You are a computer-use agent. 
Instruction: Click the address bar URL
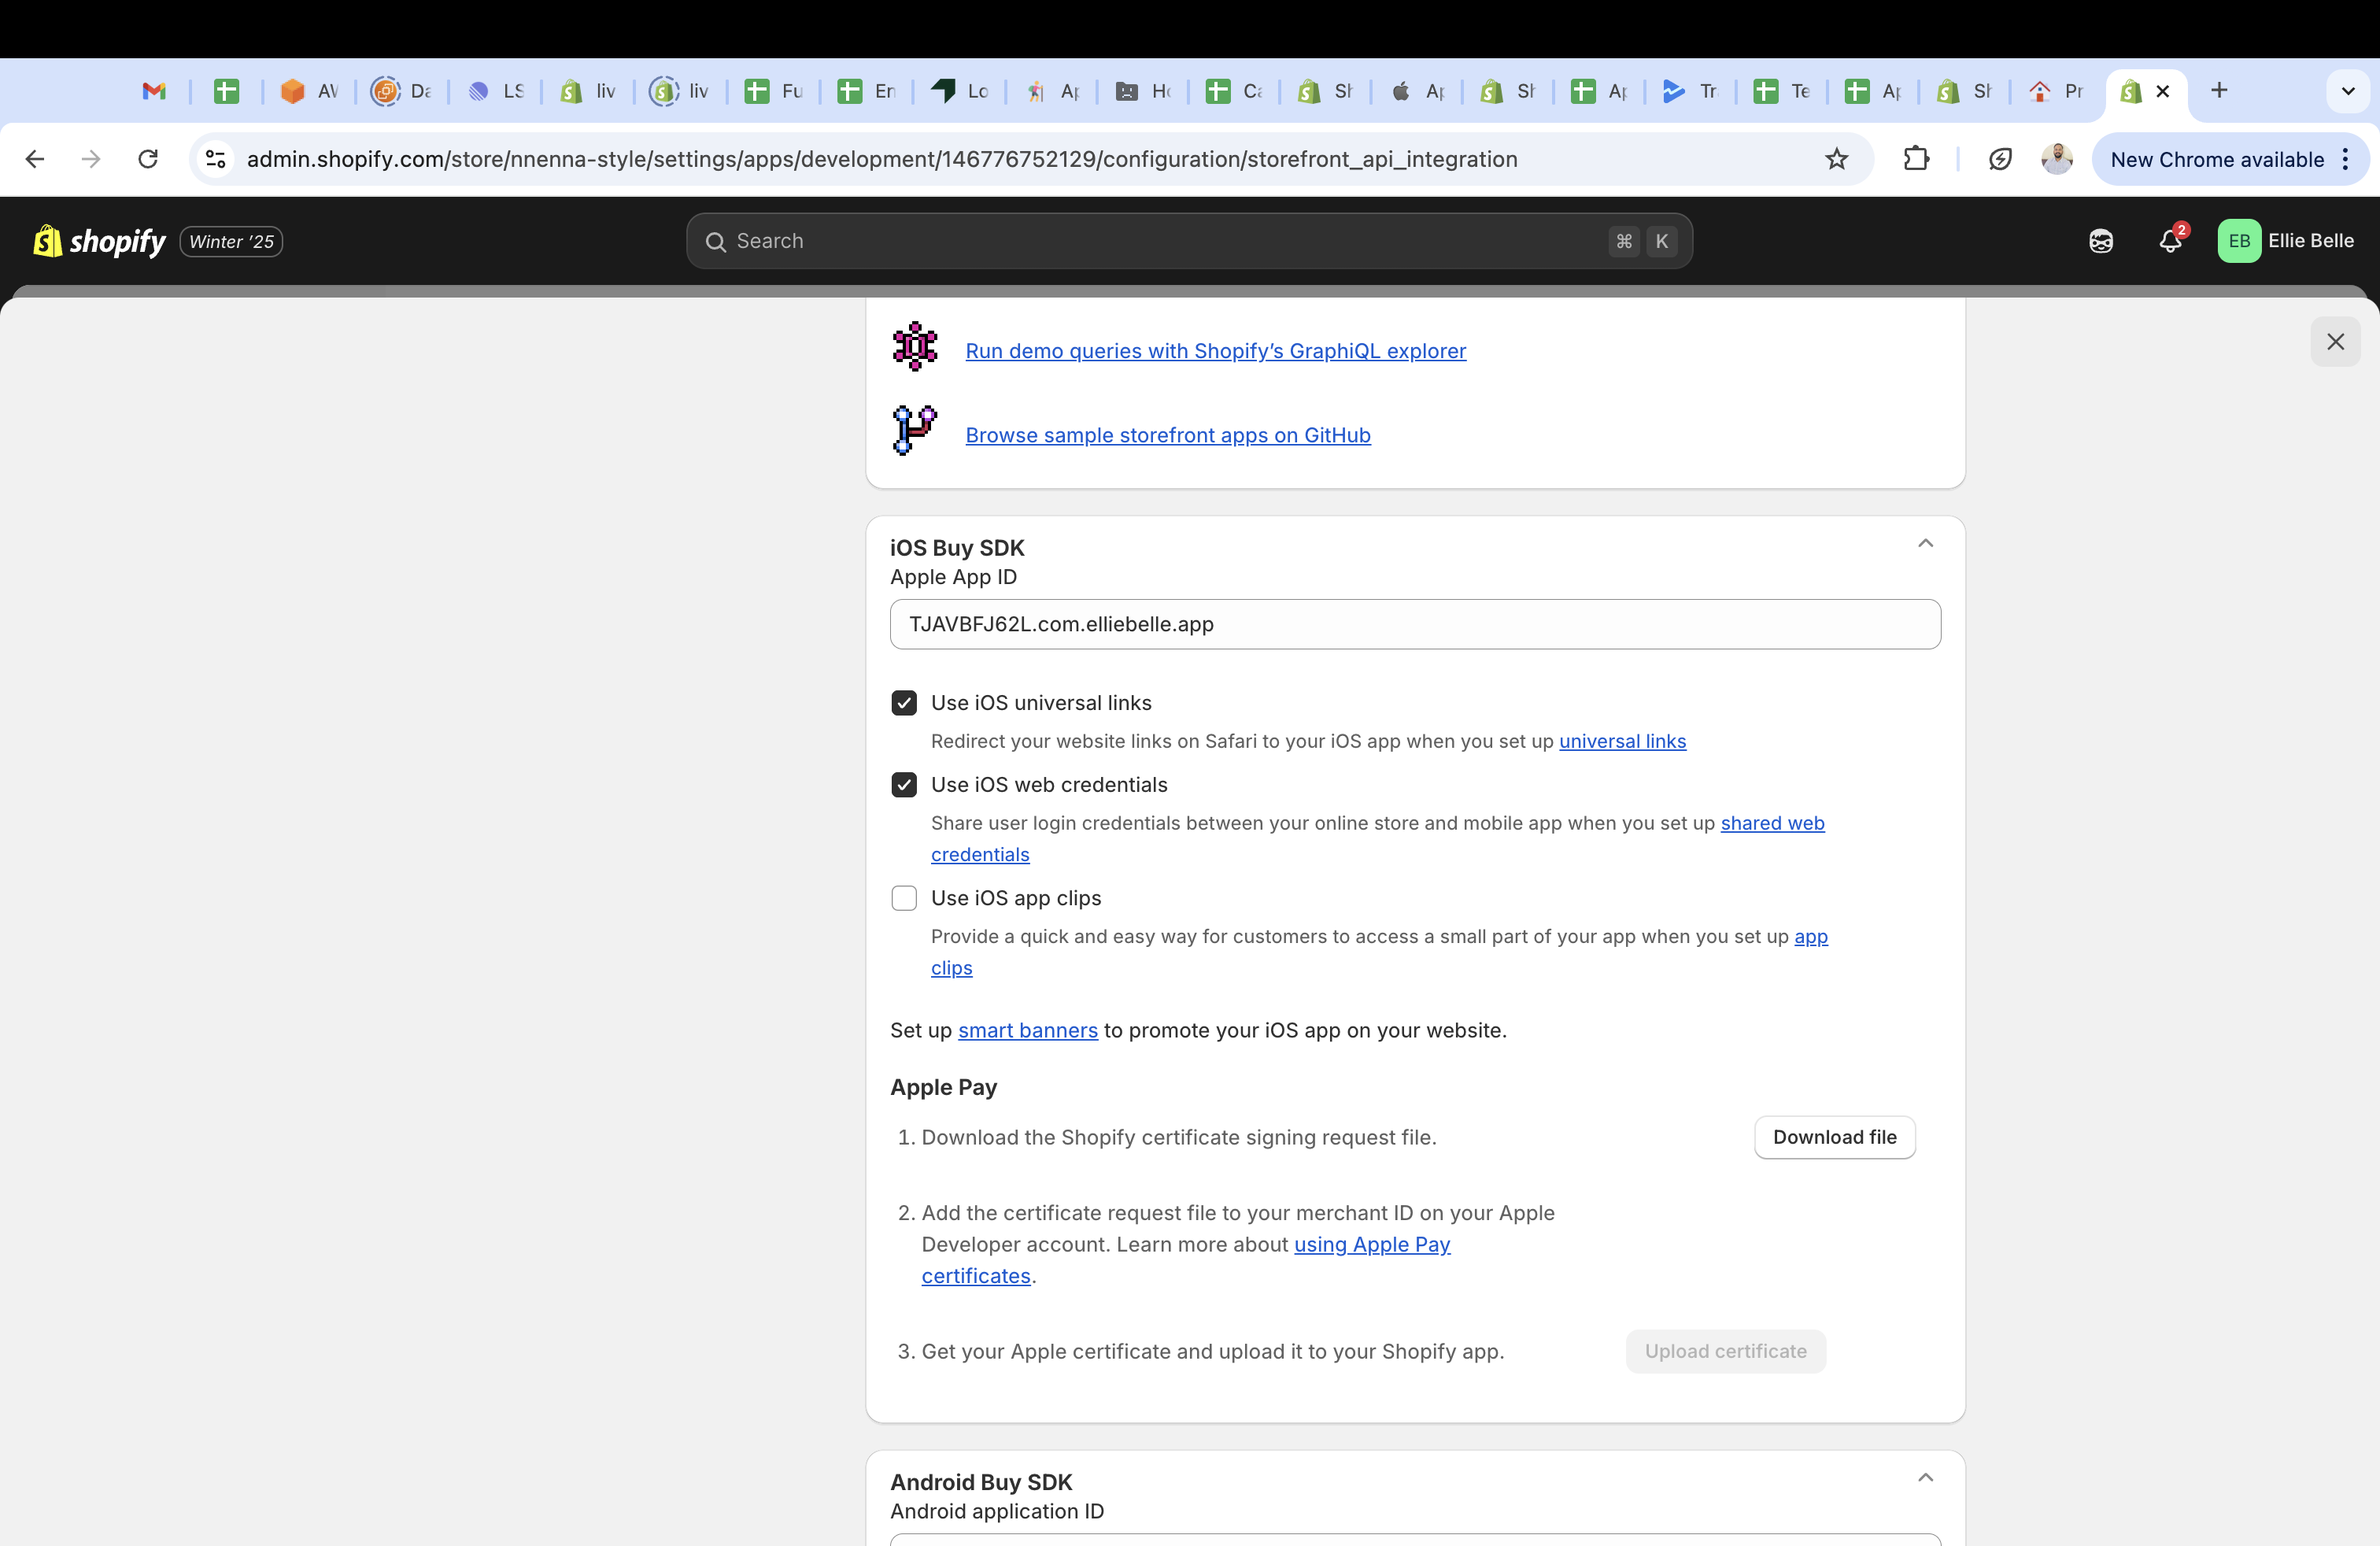882,159
